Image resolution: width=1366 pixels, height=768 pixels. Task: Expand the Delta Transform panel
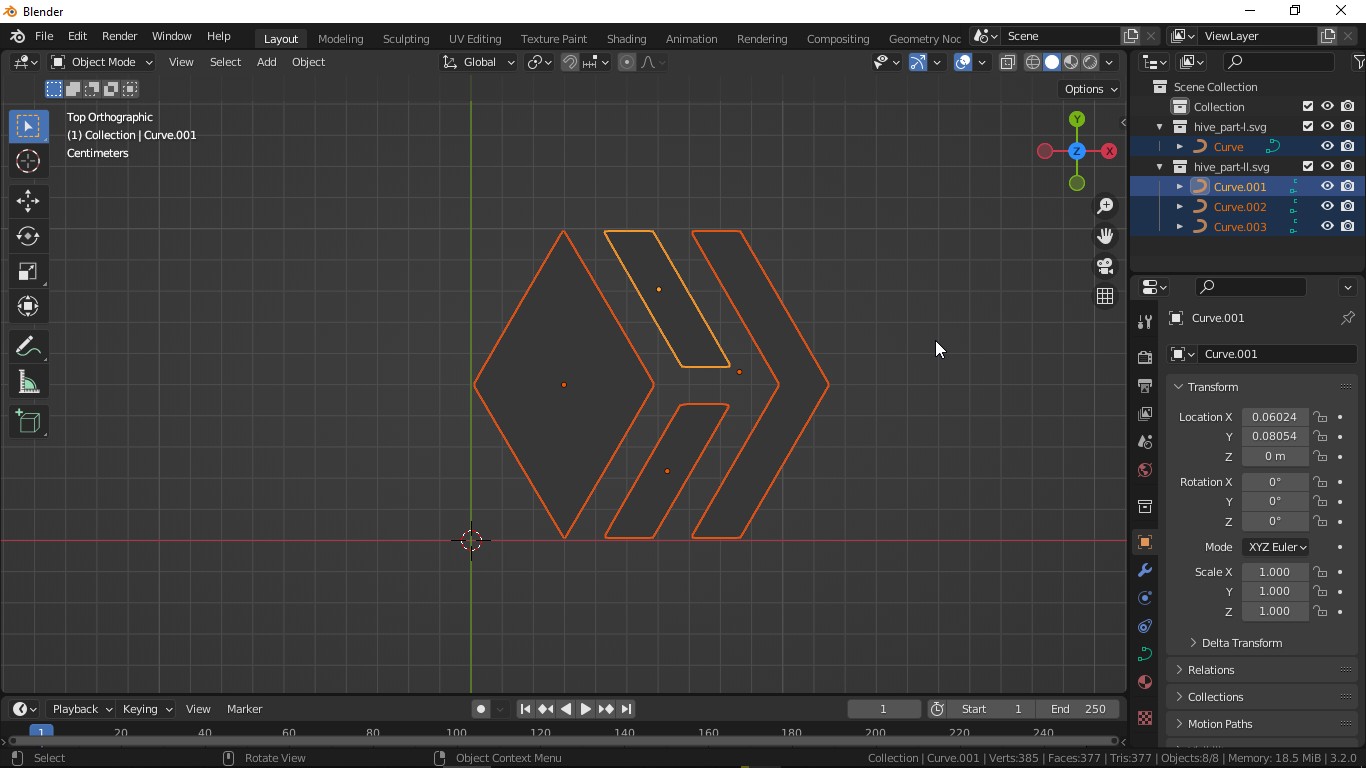[1241, 643]
